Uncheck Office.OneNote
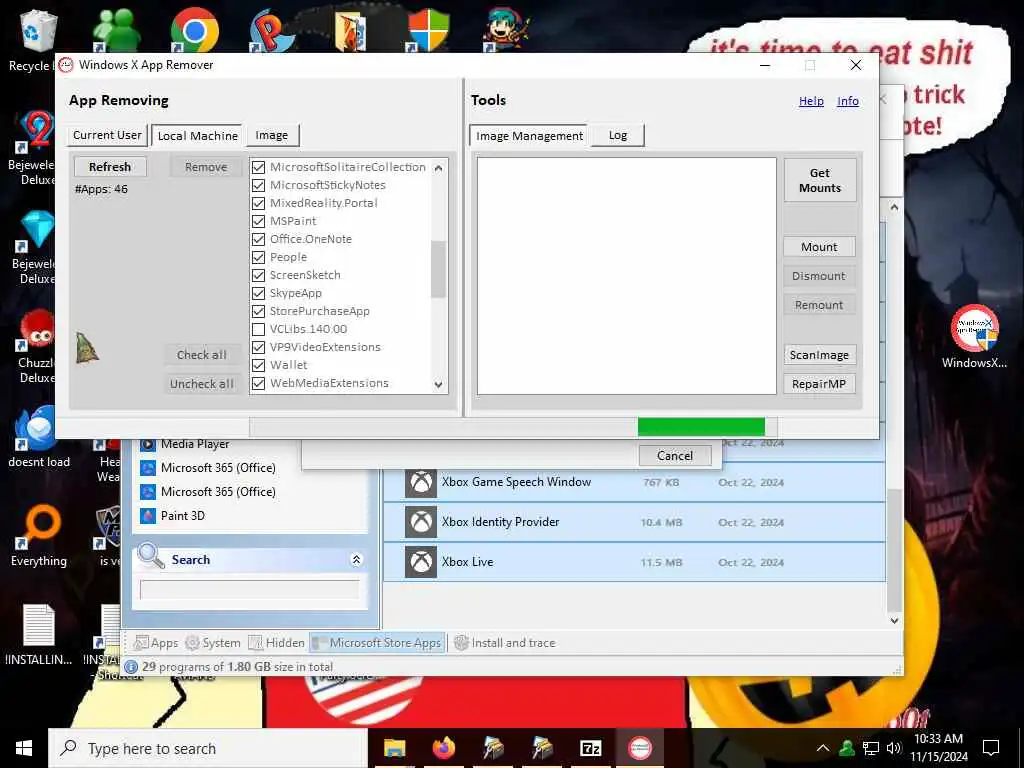Image resolution: width=1024 pixels, height=768 pixels. coord(259,239)
